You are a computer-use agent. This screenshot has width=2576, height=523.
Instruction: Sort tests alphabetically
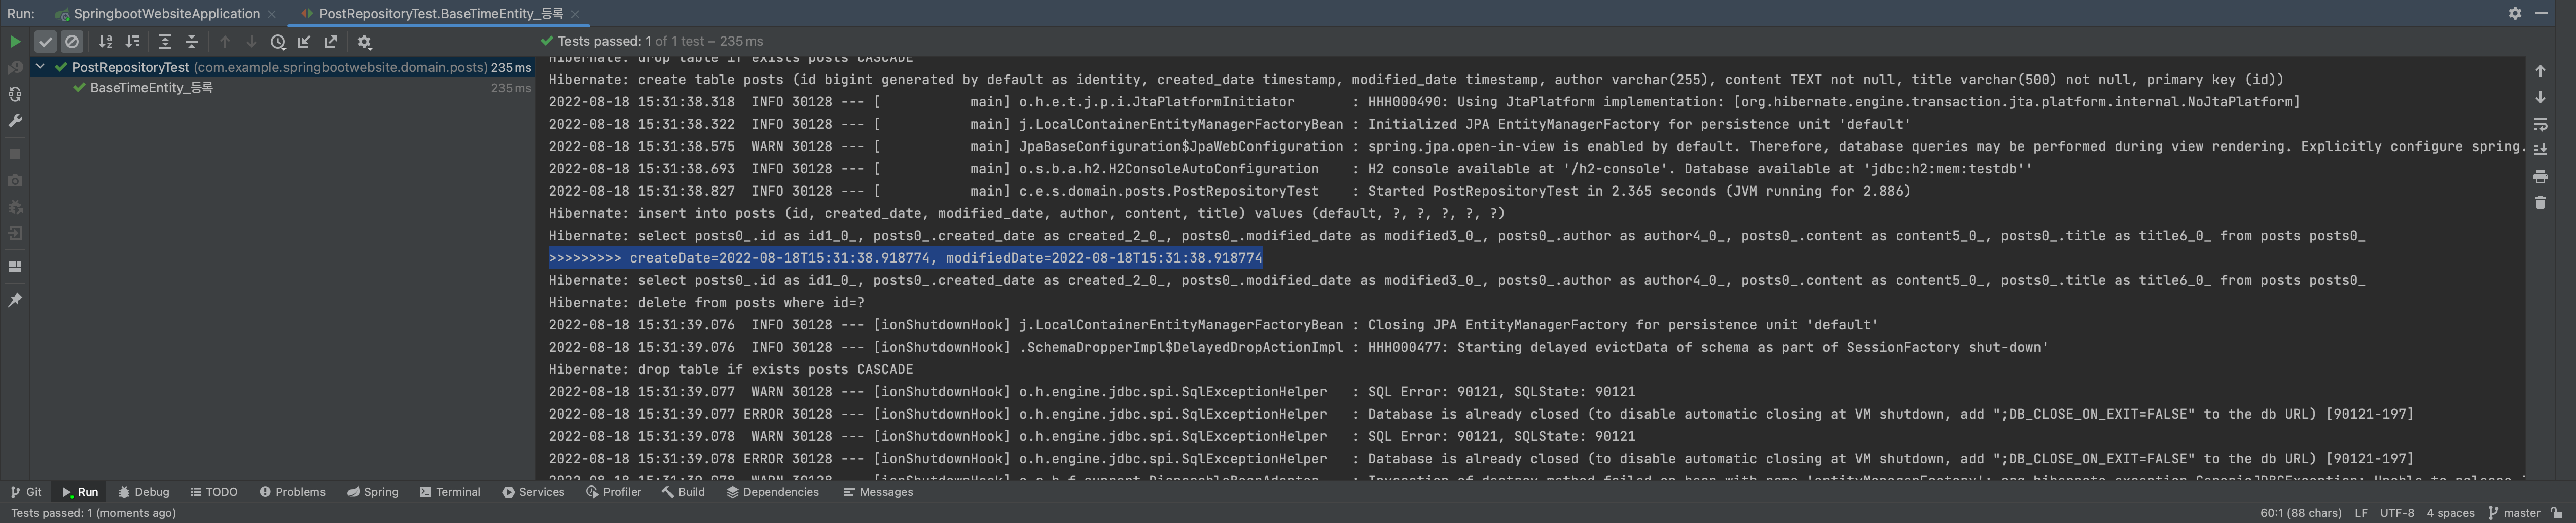[x=105, y=42]
